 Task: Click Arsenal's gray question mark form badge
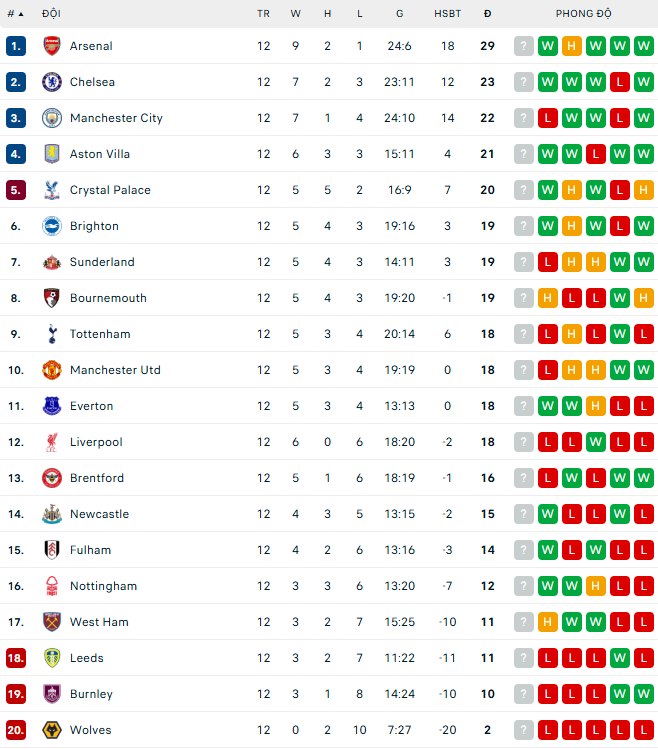[524, 46]
